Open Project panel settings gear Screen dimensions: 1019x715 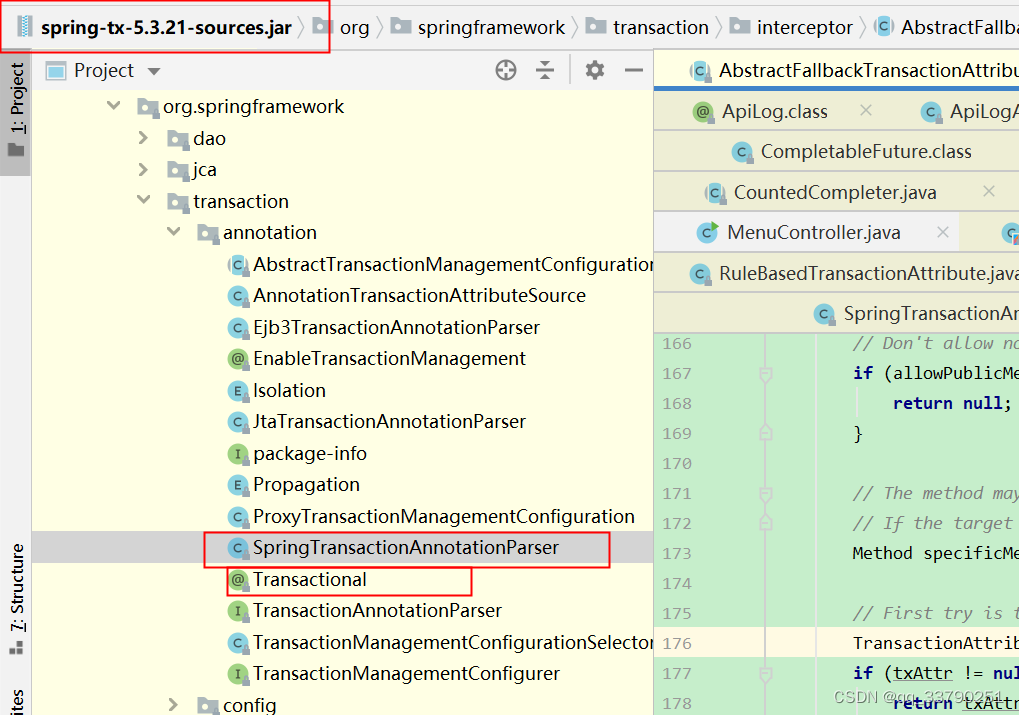click(594, 70)
